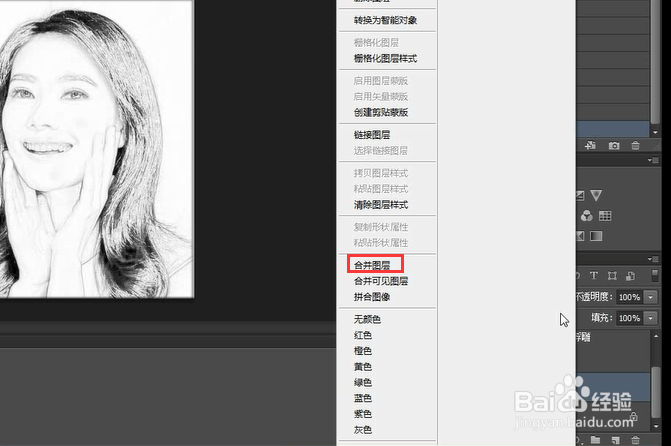The width and height of the screenshot is (671, 446).
Task: Create new document from current history state
Action: coord(591,146)
